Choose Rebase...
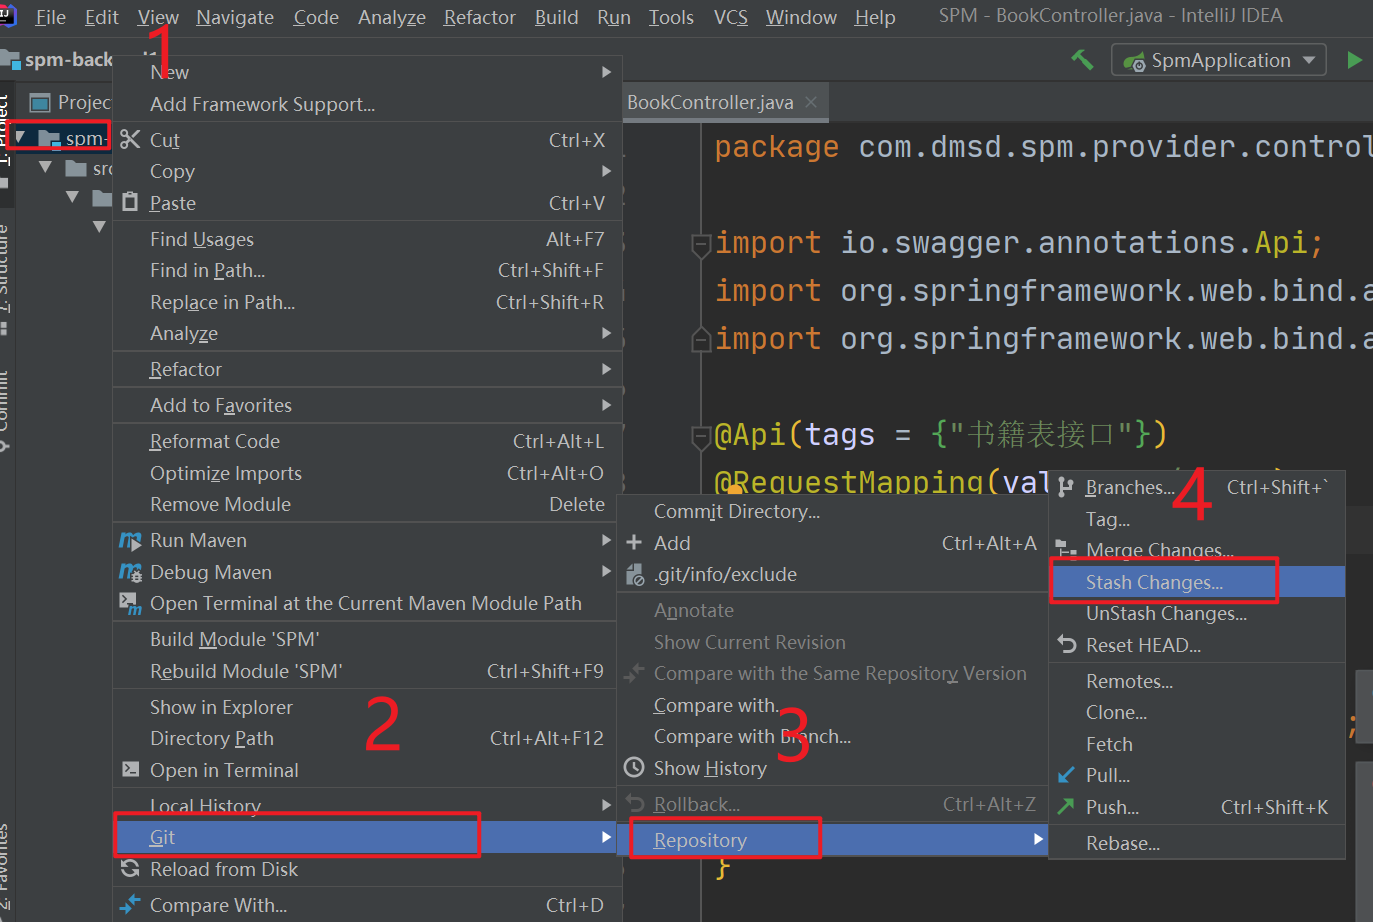1373x922 pixels. pos(1197,843)
